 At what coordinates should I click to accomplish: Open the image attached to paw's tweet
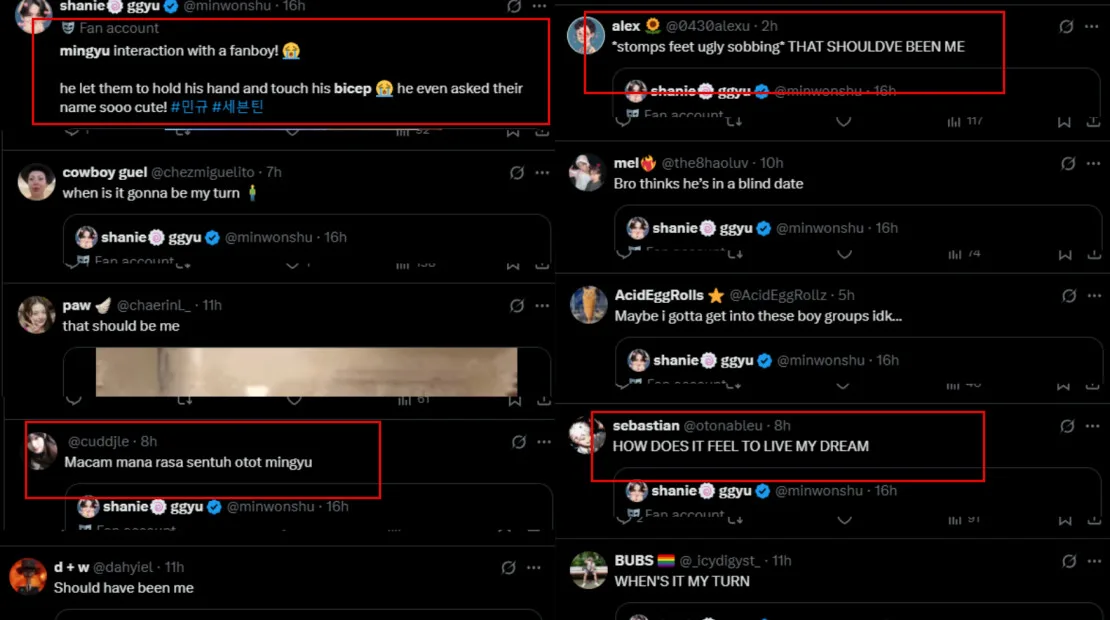306,372
